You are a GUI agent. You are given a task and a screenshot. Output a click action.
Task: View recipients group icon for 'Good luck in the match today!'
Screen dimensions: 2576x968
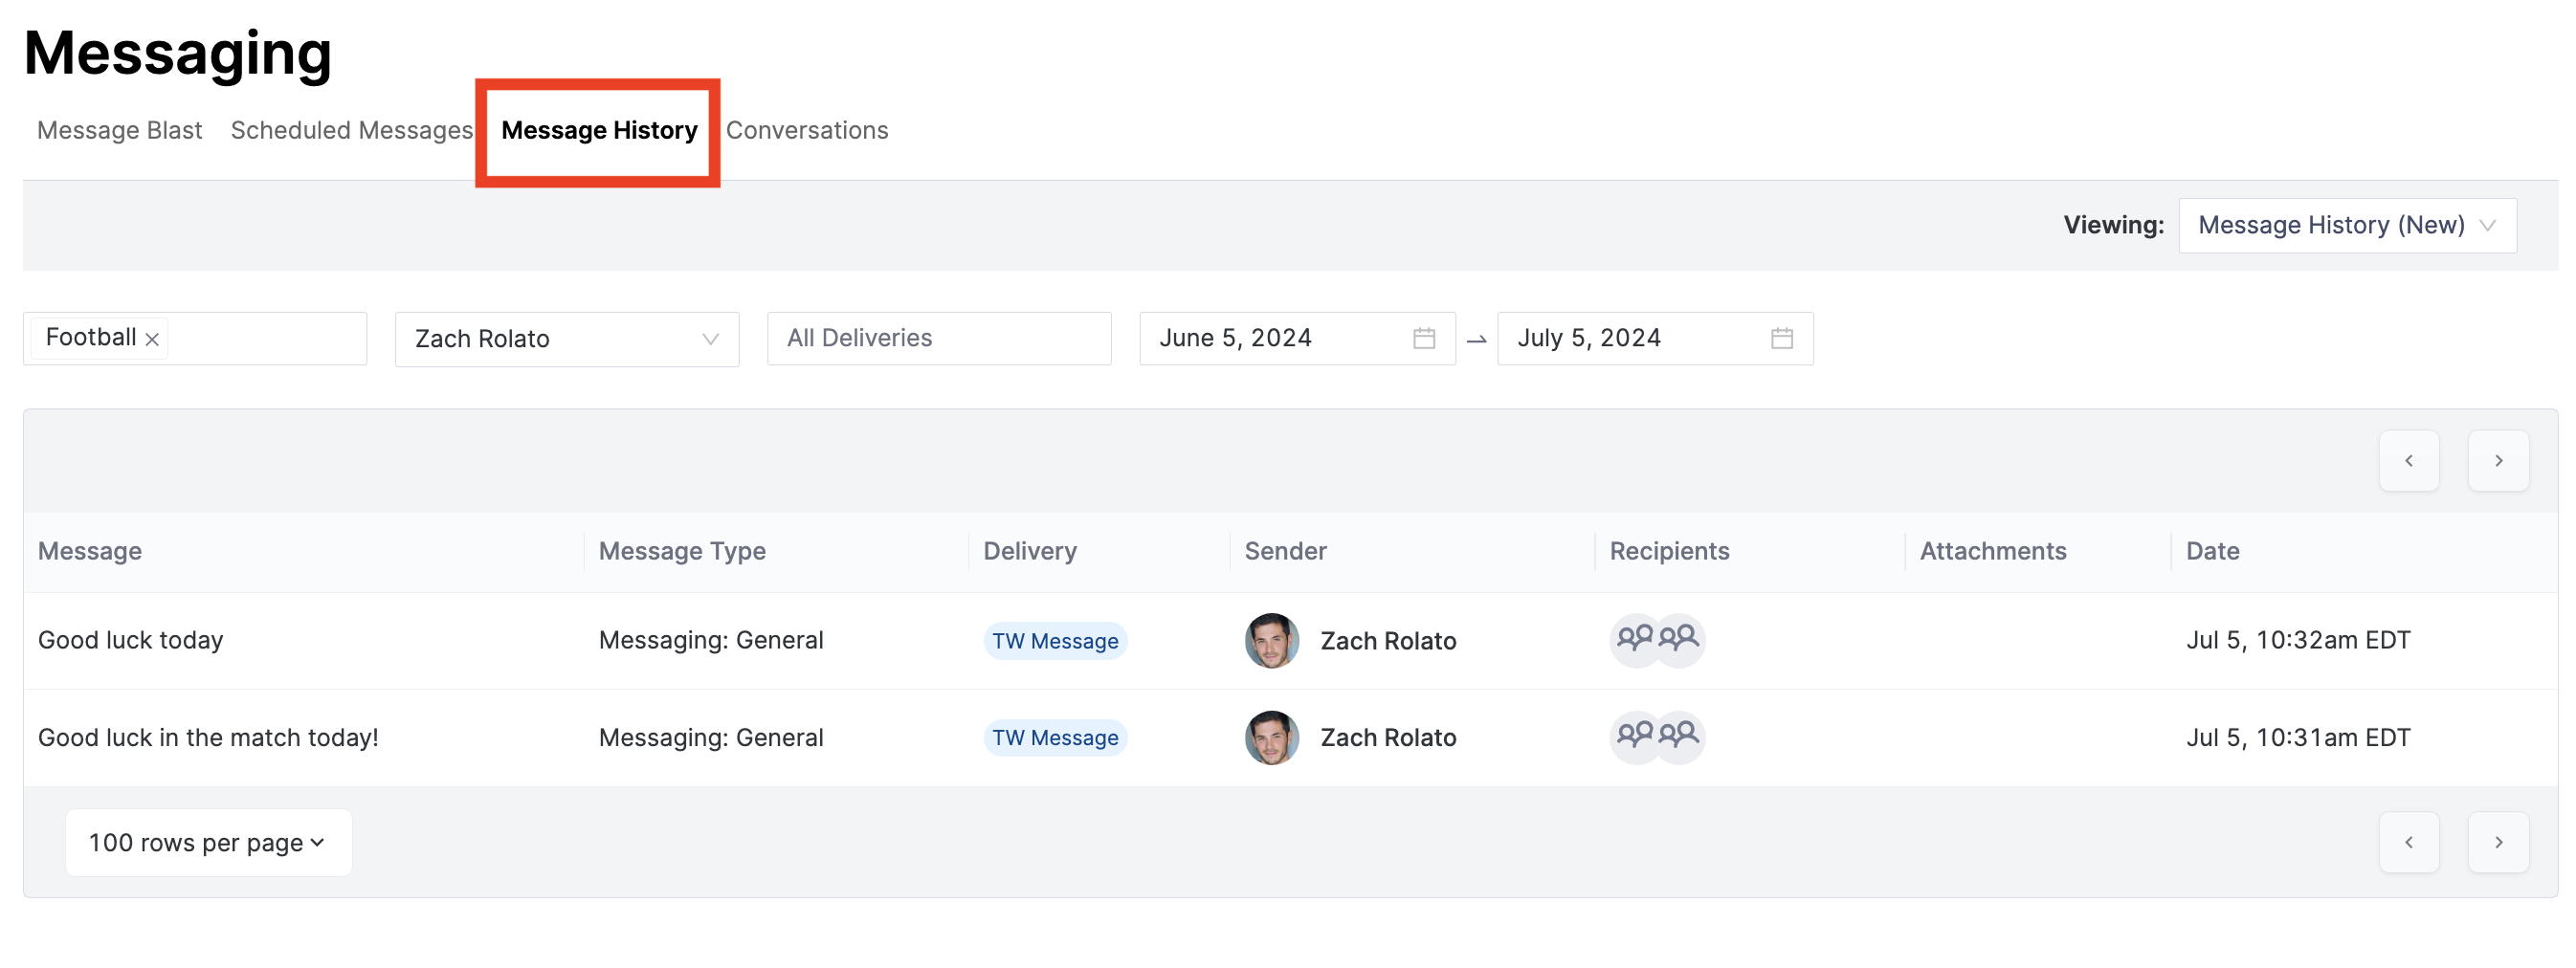(x=1656, y=737)
